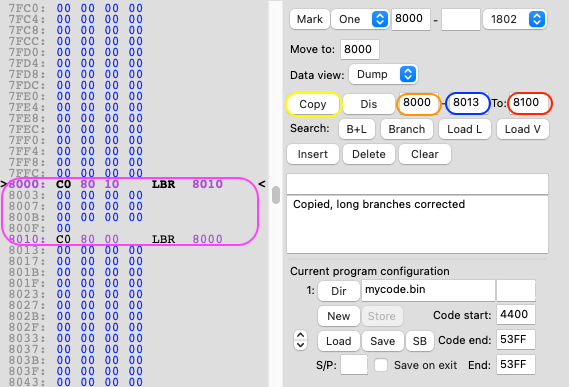This screenshot has width=569, height=387.
Task: Click the LBR operand 8010 text
Action: (208, 184)
